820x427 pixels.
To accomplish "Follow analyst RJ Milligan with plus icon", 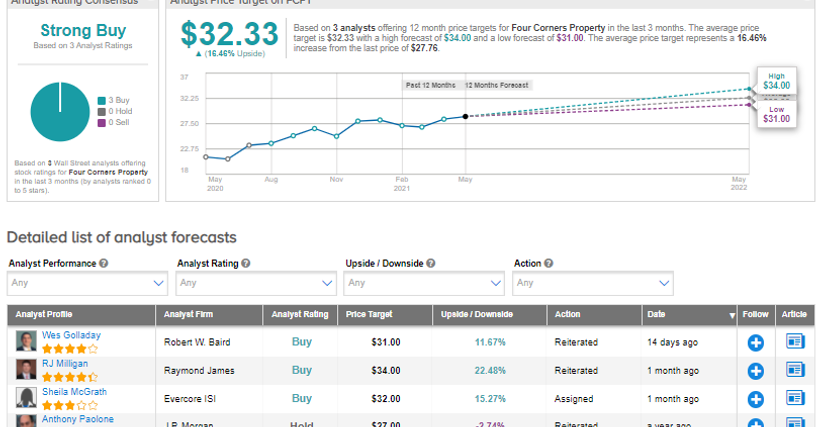I will click(x=755, y=371).
